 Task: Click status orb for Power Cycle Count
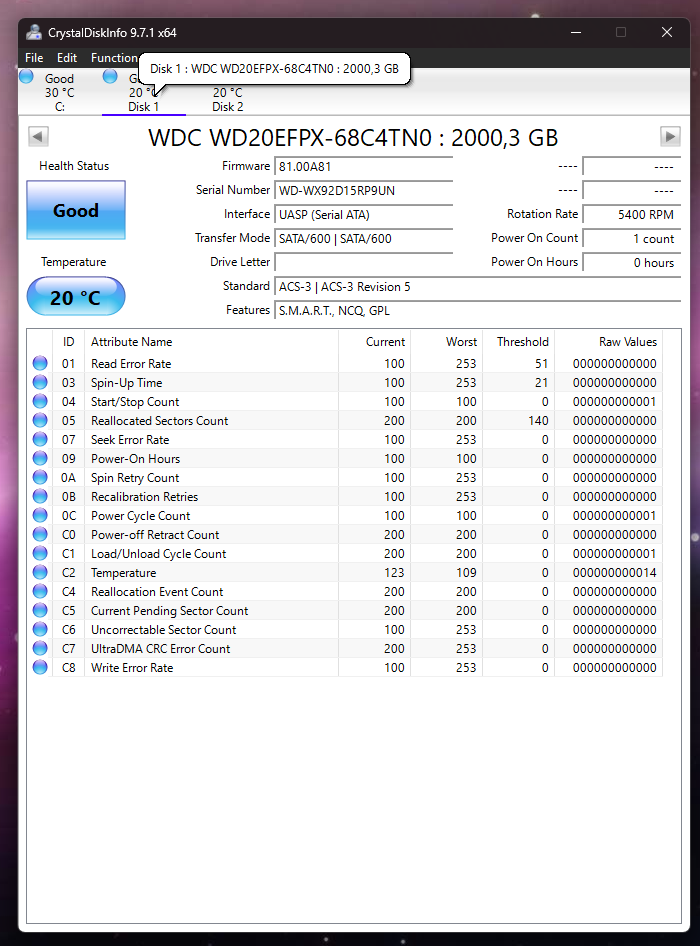pyautogui.click(x=40, y=515)
